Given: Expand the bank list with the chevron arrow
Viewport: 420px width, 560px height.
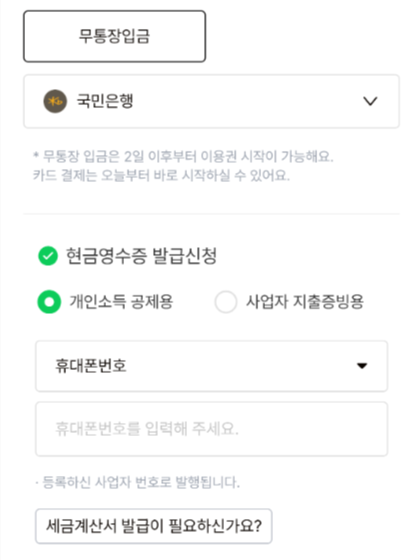Looking at the screenshot, I should point(370,101).
